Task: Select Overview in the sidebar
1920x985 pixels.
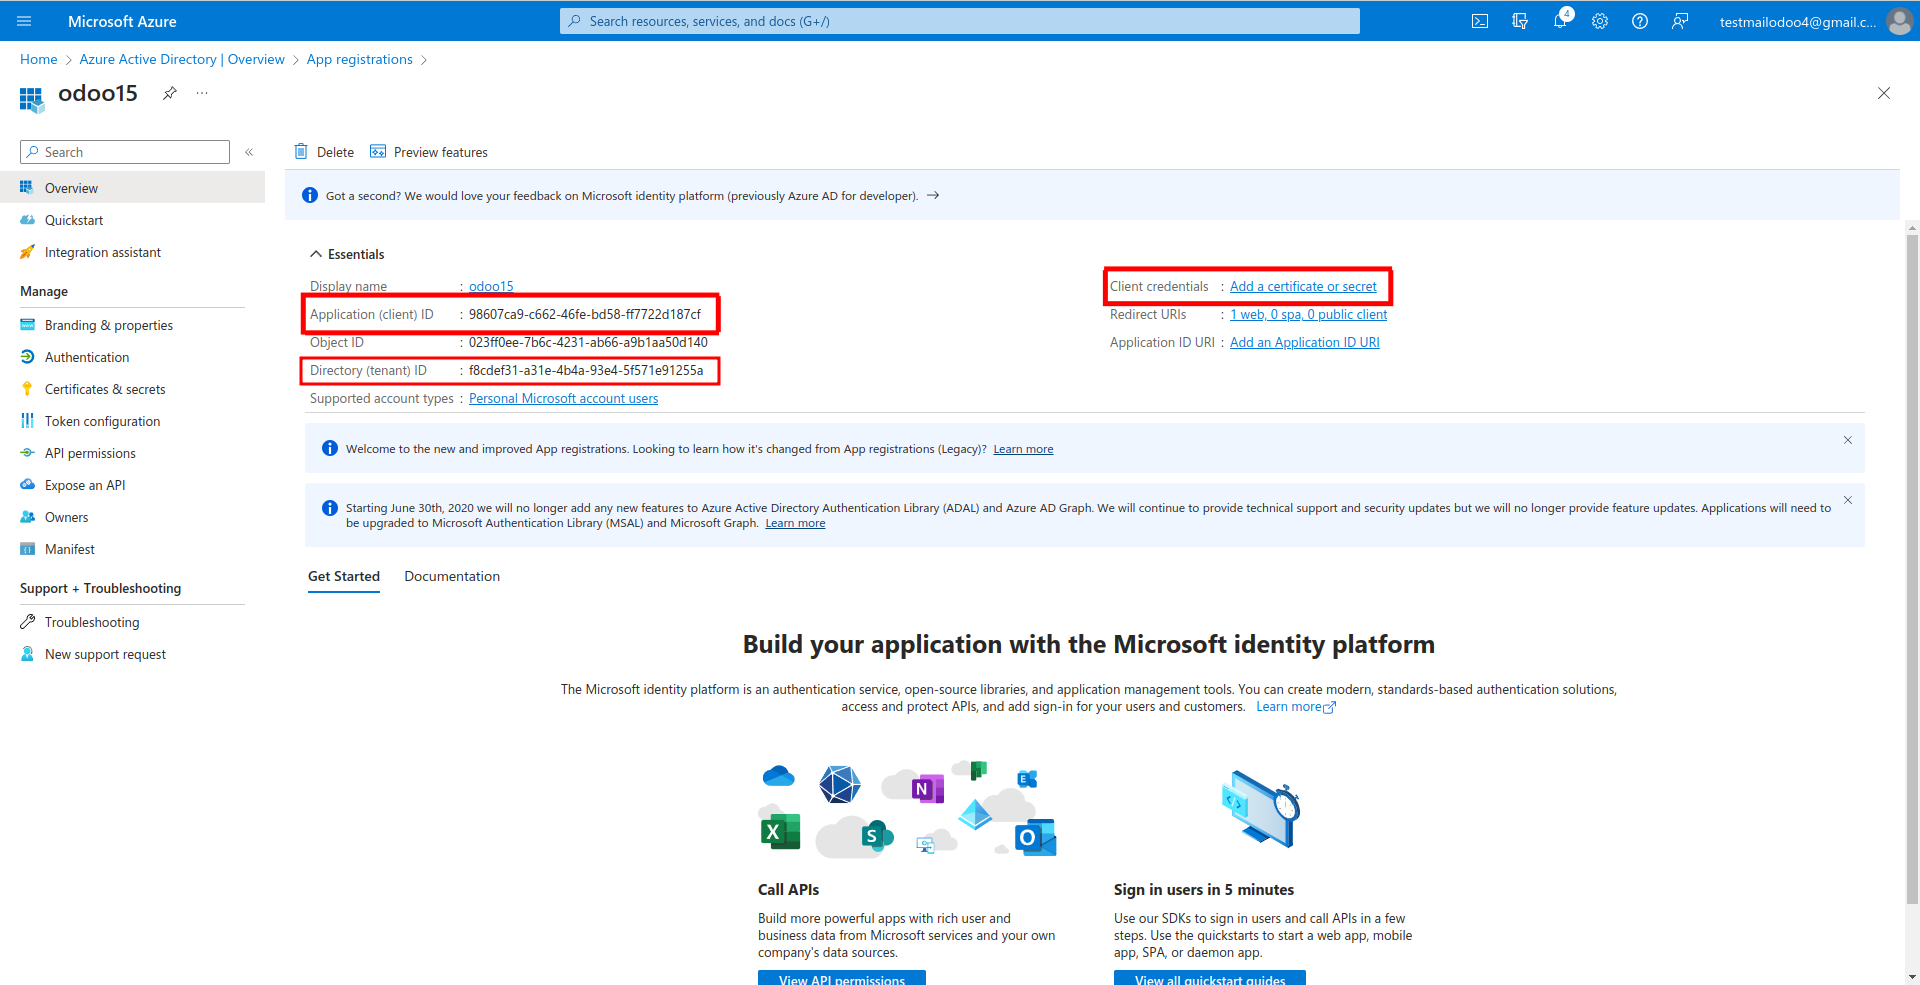Action: click(x=132, y=188)
